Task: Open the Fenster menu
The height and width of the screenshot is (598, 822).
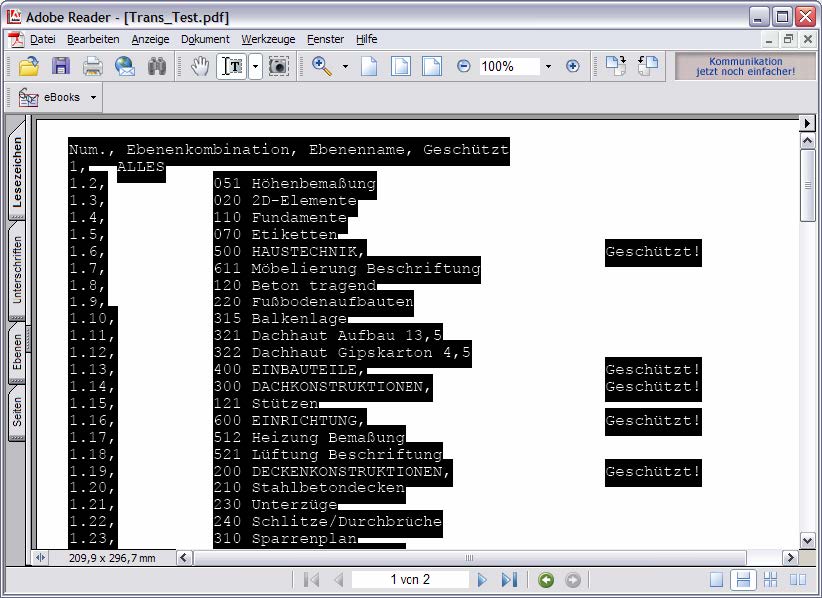Action: click(x=325, y=39)
